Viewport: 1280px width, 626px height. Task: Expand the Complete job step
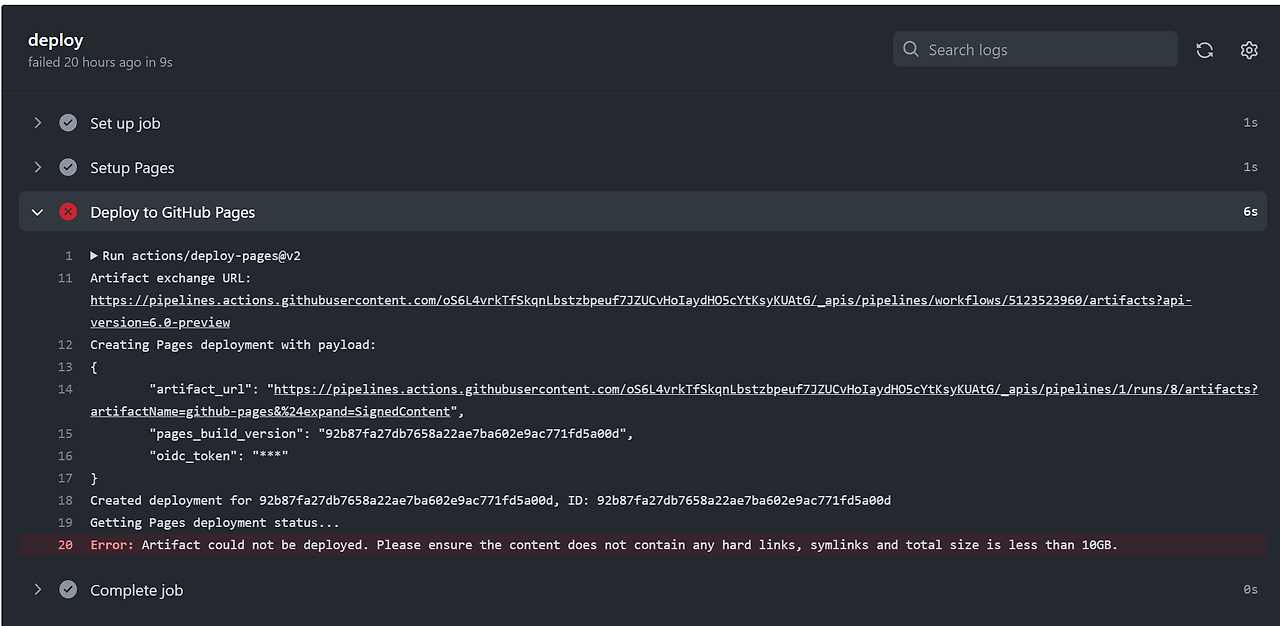tap(37, 590)
